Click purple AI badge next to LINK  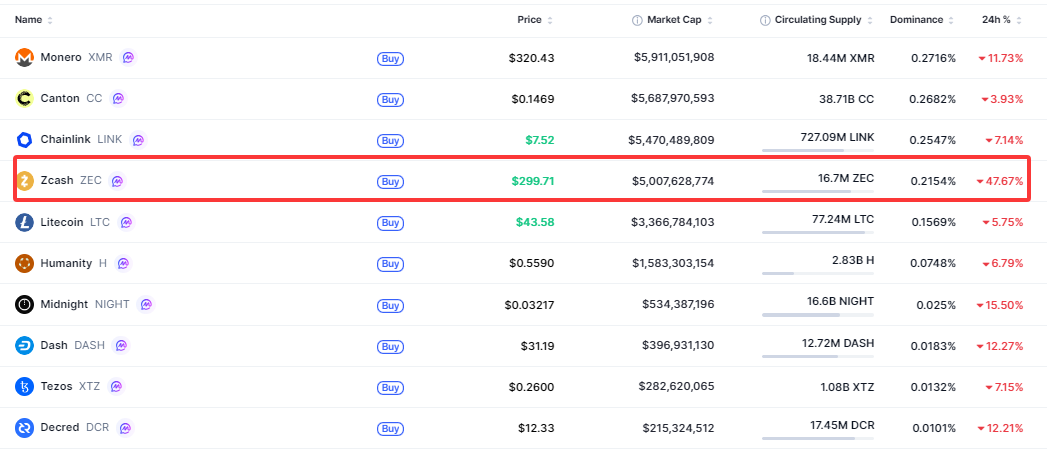click(138, 140)
